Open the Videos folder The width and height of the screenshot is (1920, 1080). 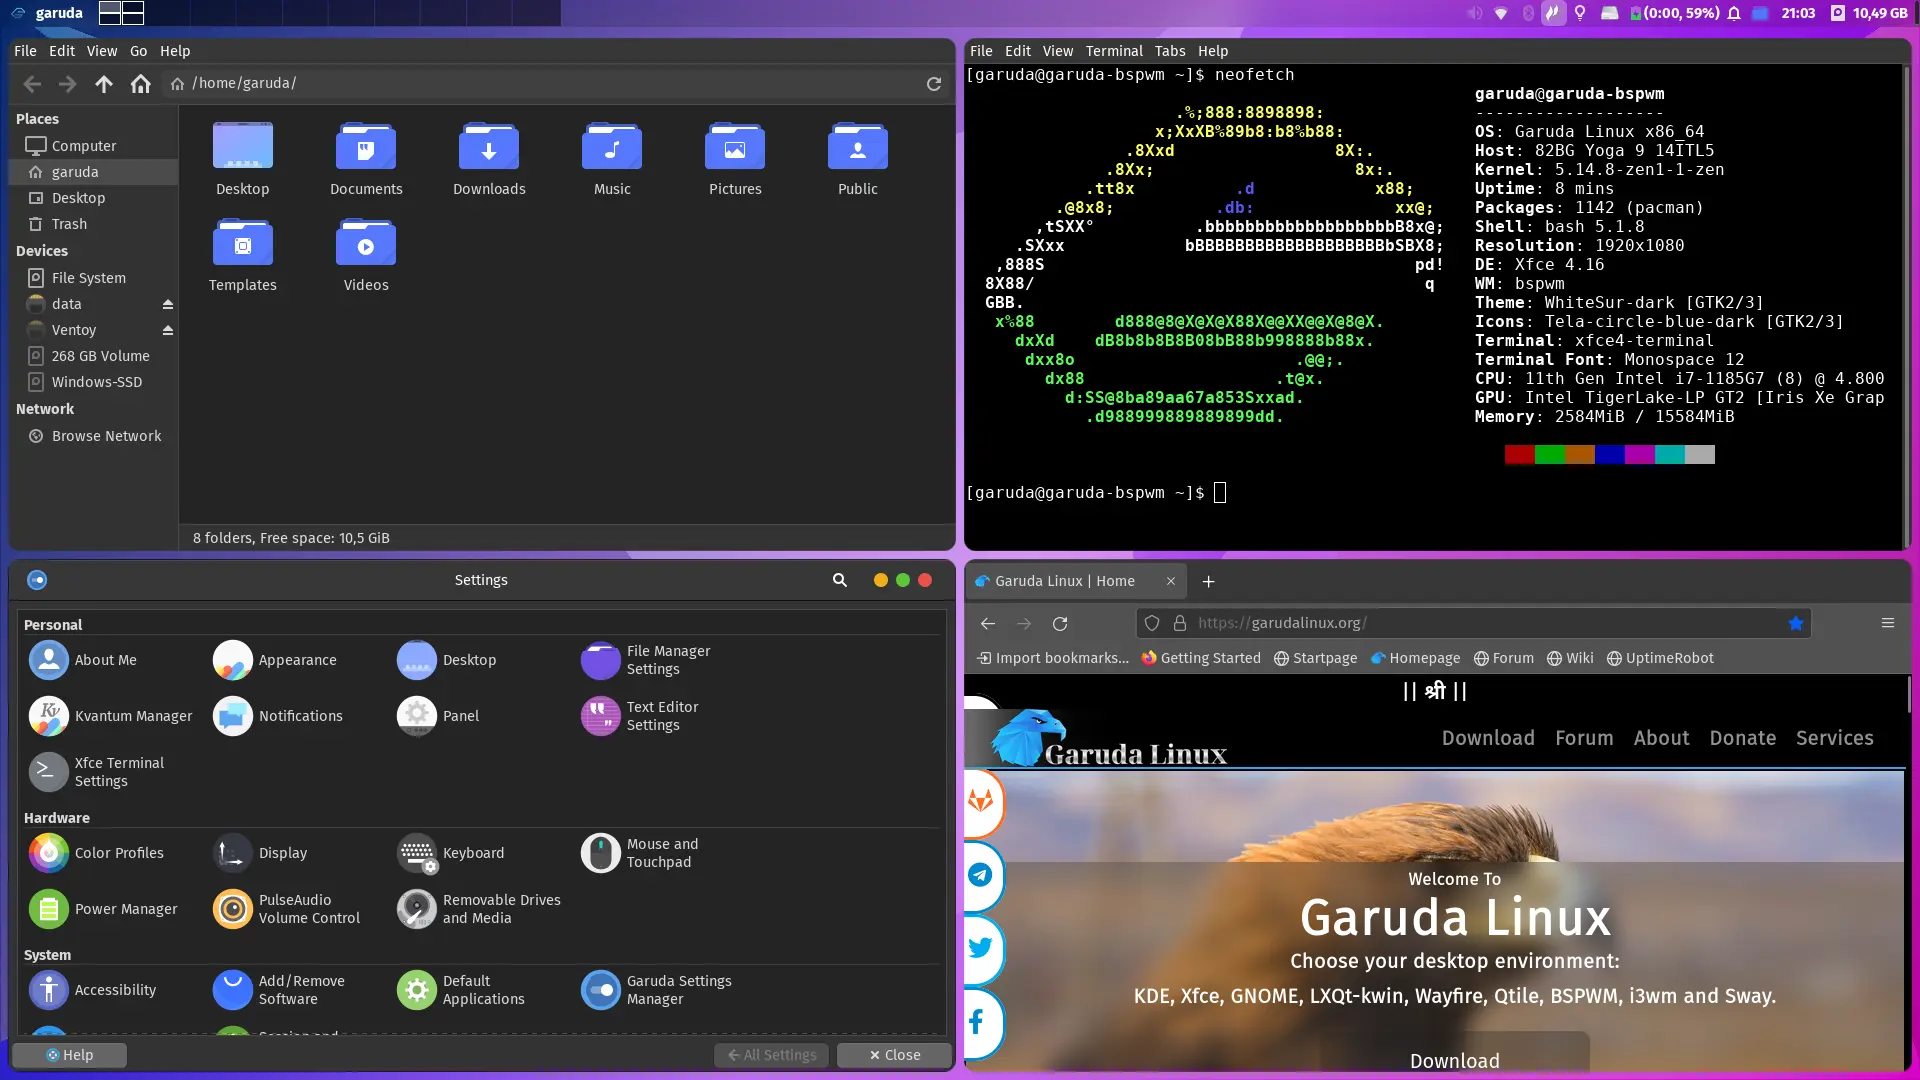366,255
